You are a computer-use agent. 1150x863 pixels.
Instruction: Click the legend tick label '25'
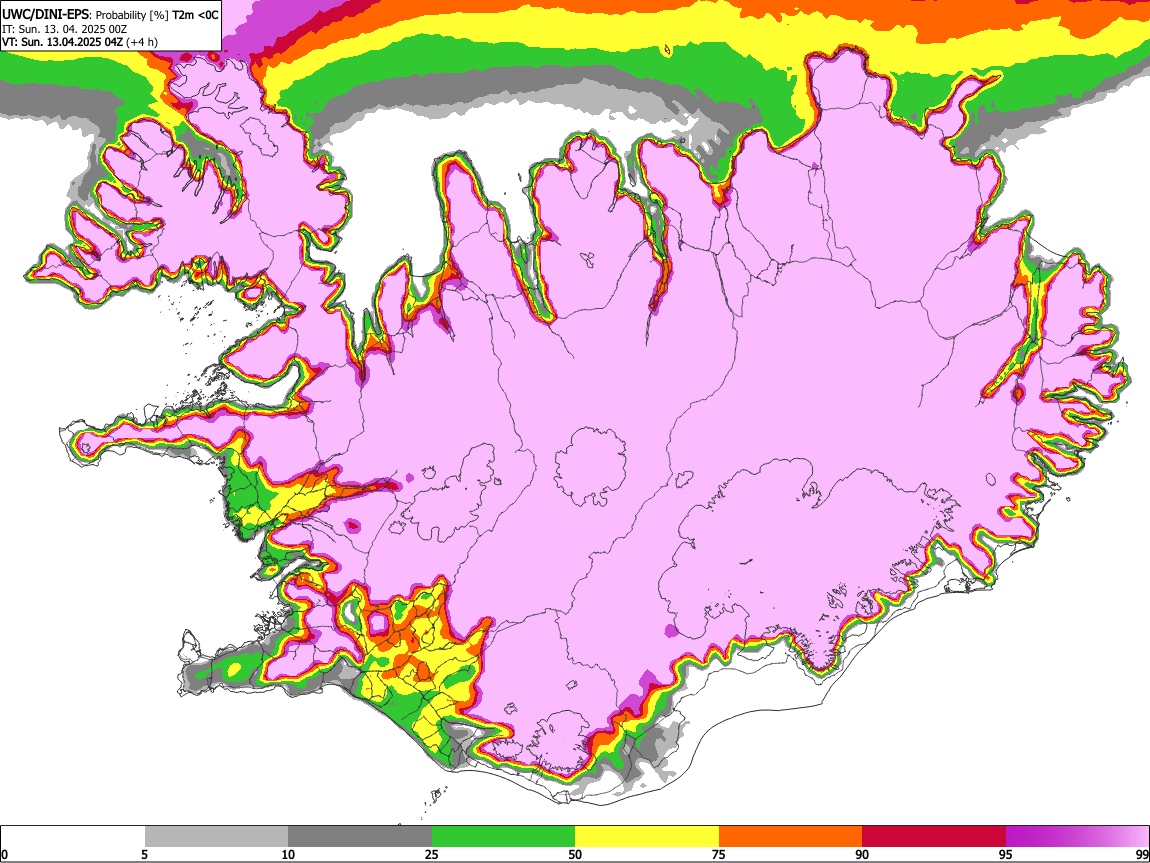432,855
